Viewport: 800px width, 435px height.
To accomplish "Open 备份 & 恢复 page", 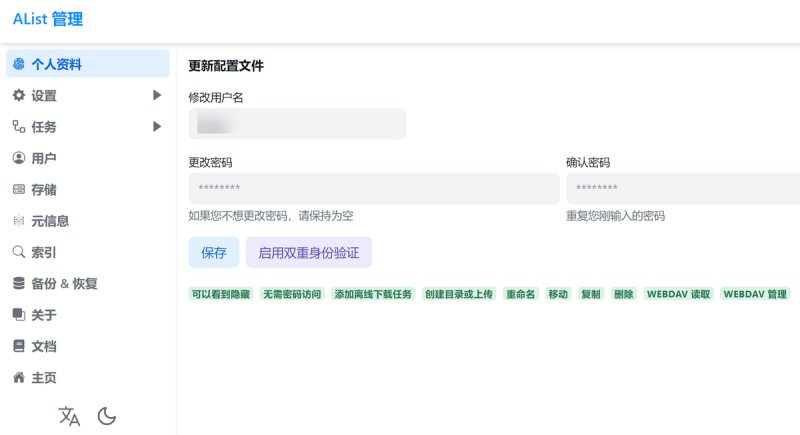I will [x=88, y=284].
